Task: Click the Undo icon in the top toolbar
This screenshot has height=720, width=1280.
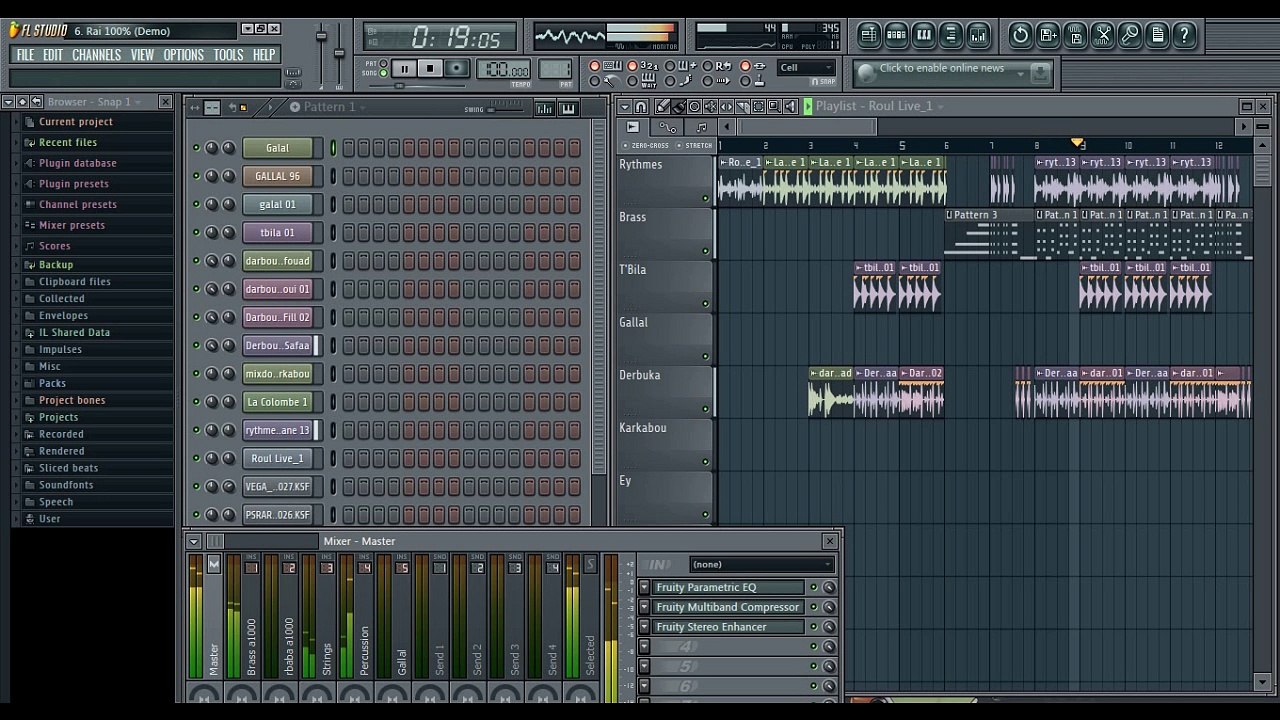Action: click(x=1020, y=35)
